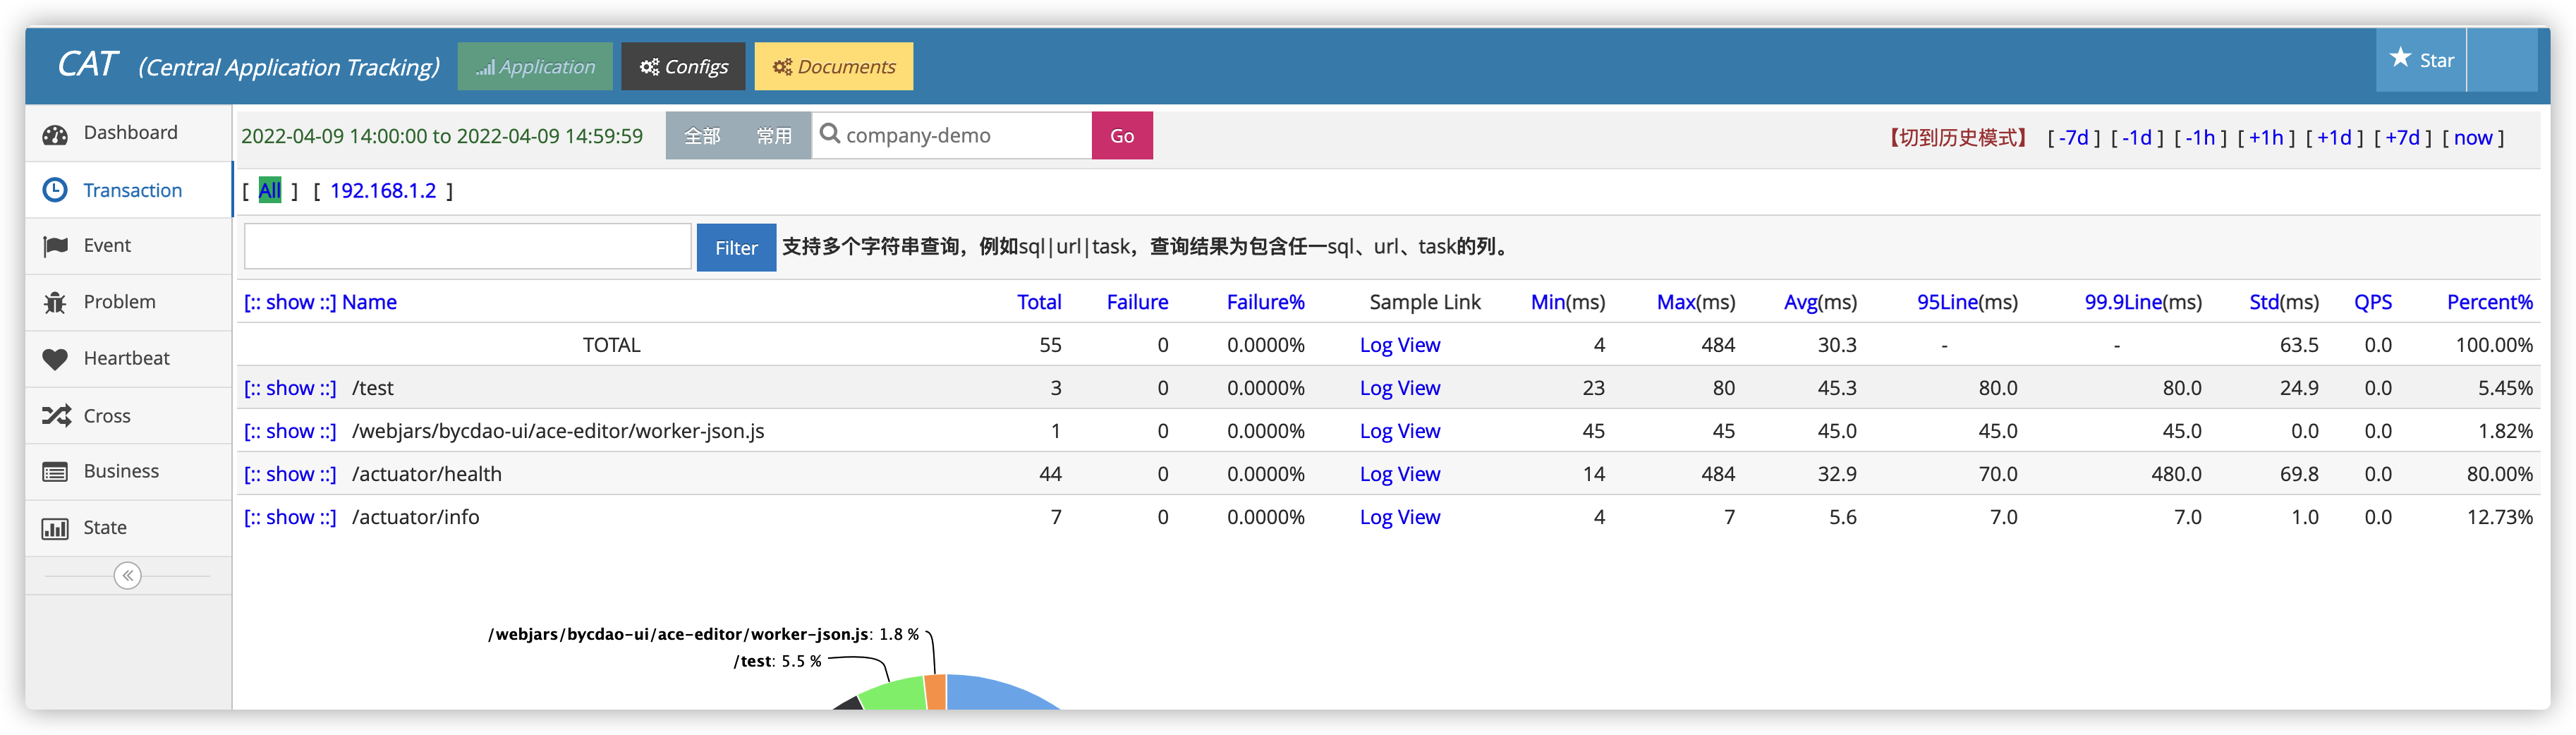Go back seven days with -7d

2074,138
